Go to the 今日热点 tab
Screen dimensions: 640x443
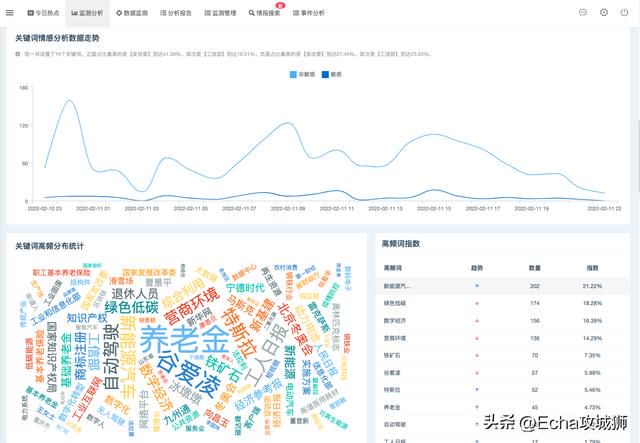coord(43,13)
